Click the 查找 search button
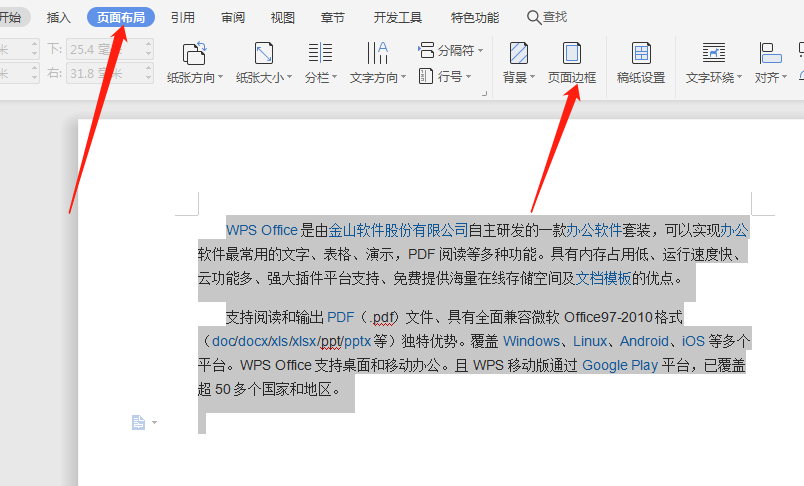The image size is (804, 486). (x=547, y=17)
